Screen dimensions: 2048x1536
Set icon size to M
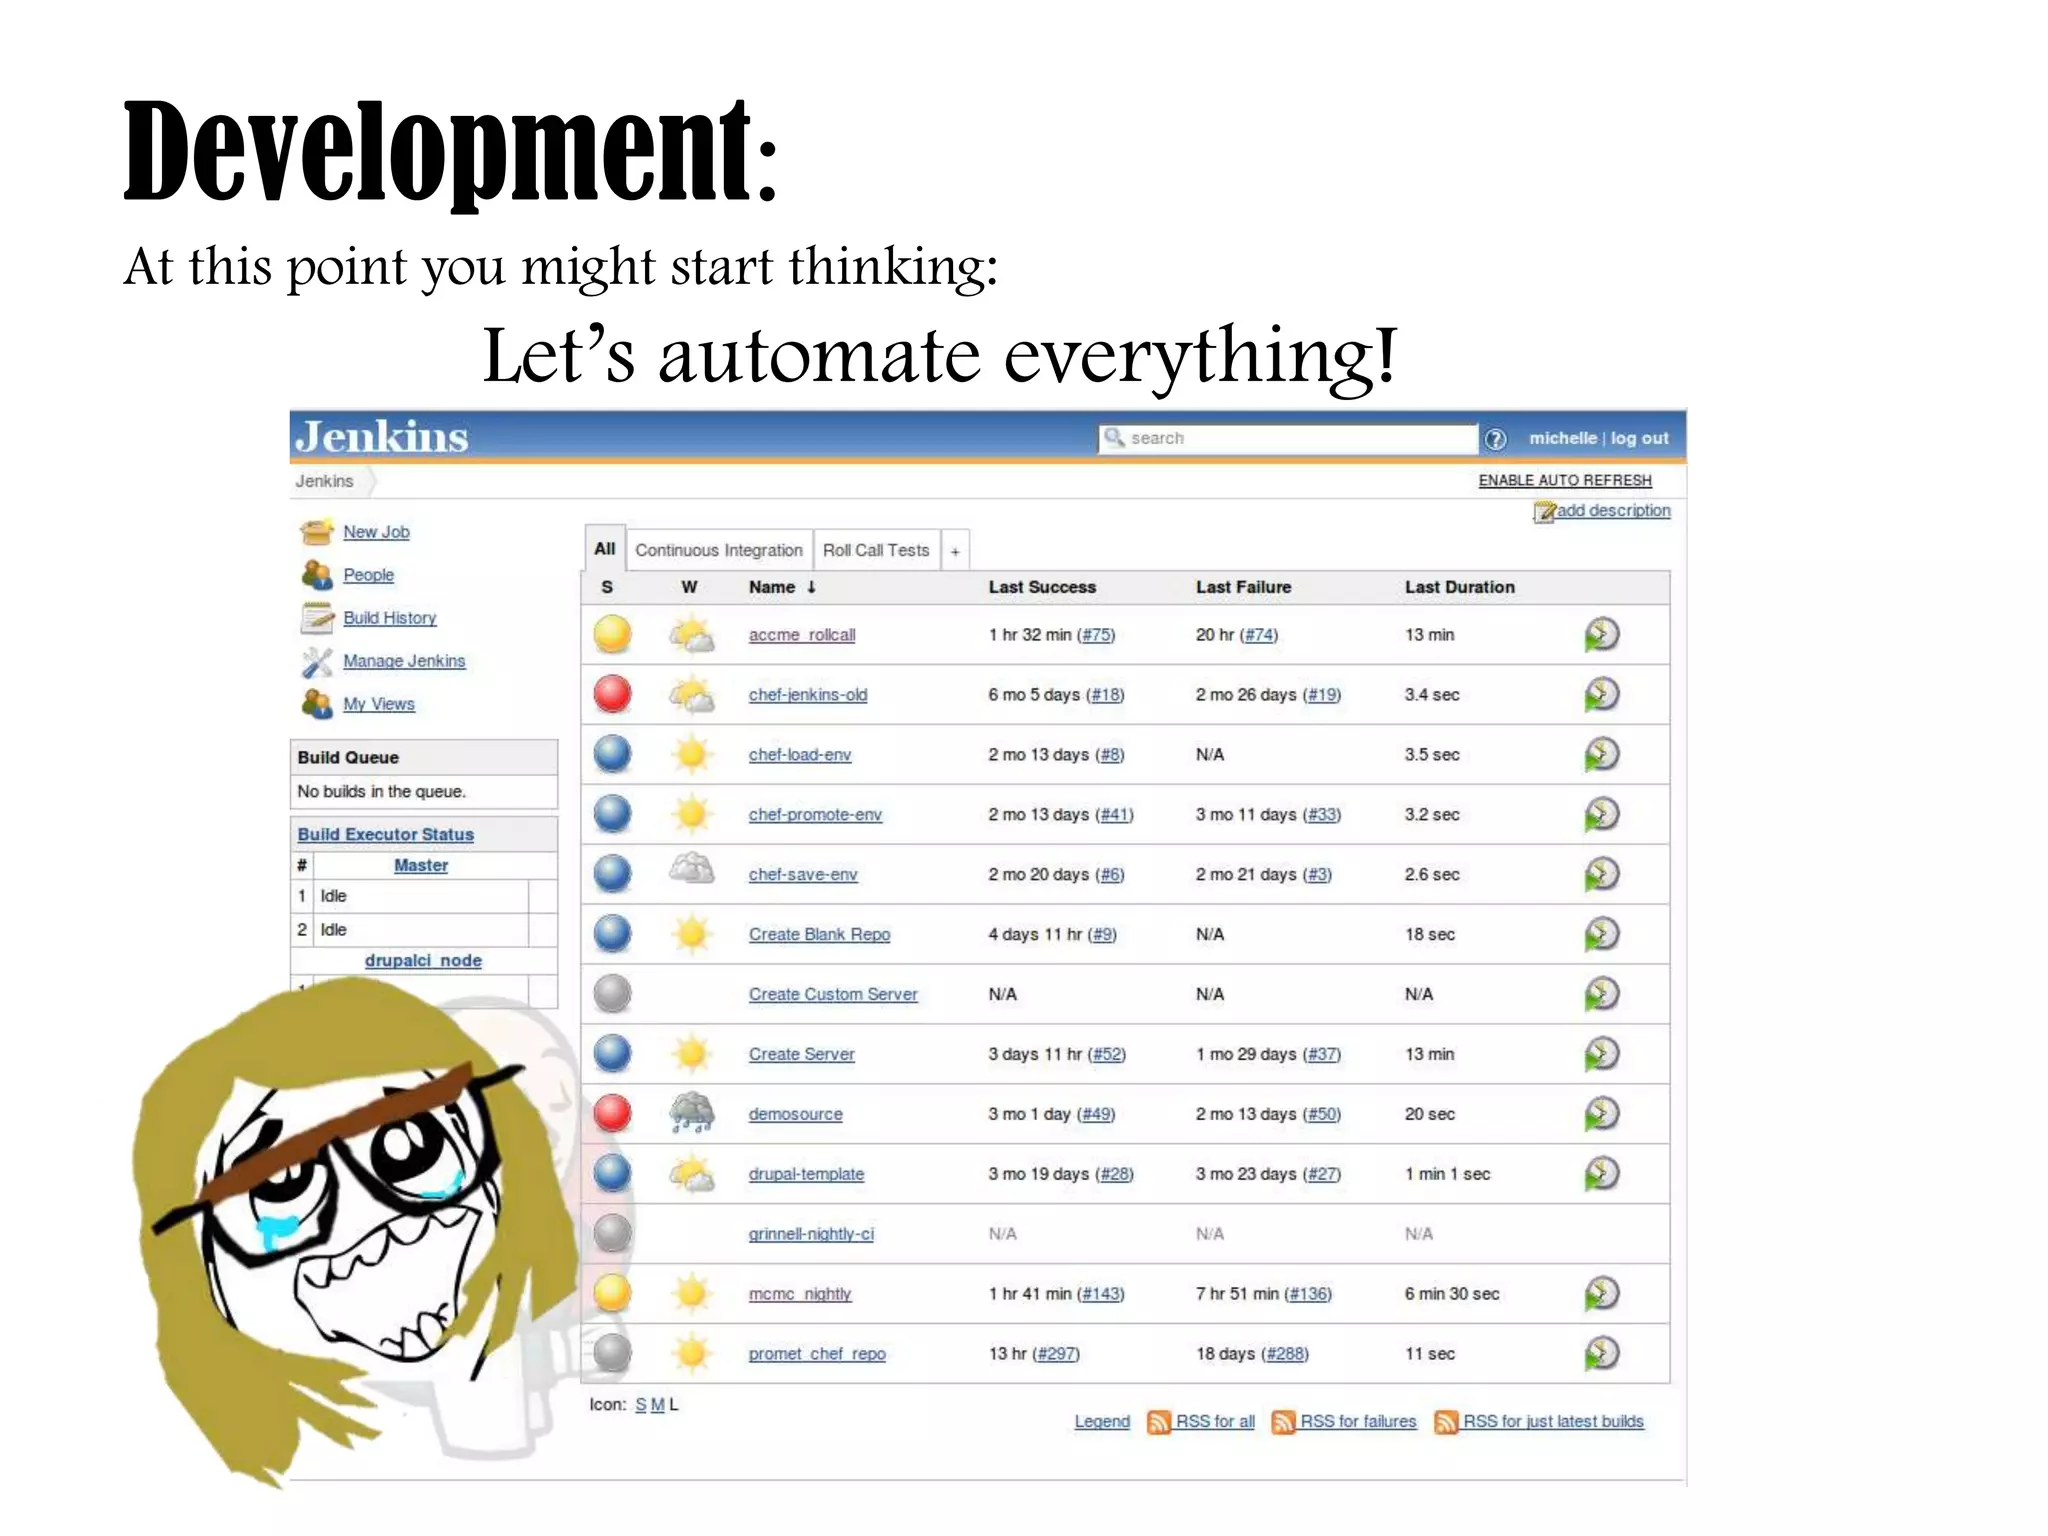[x=657, y=1405]
